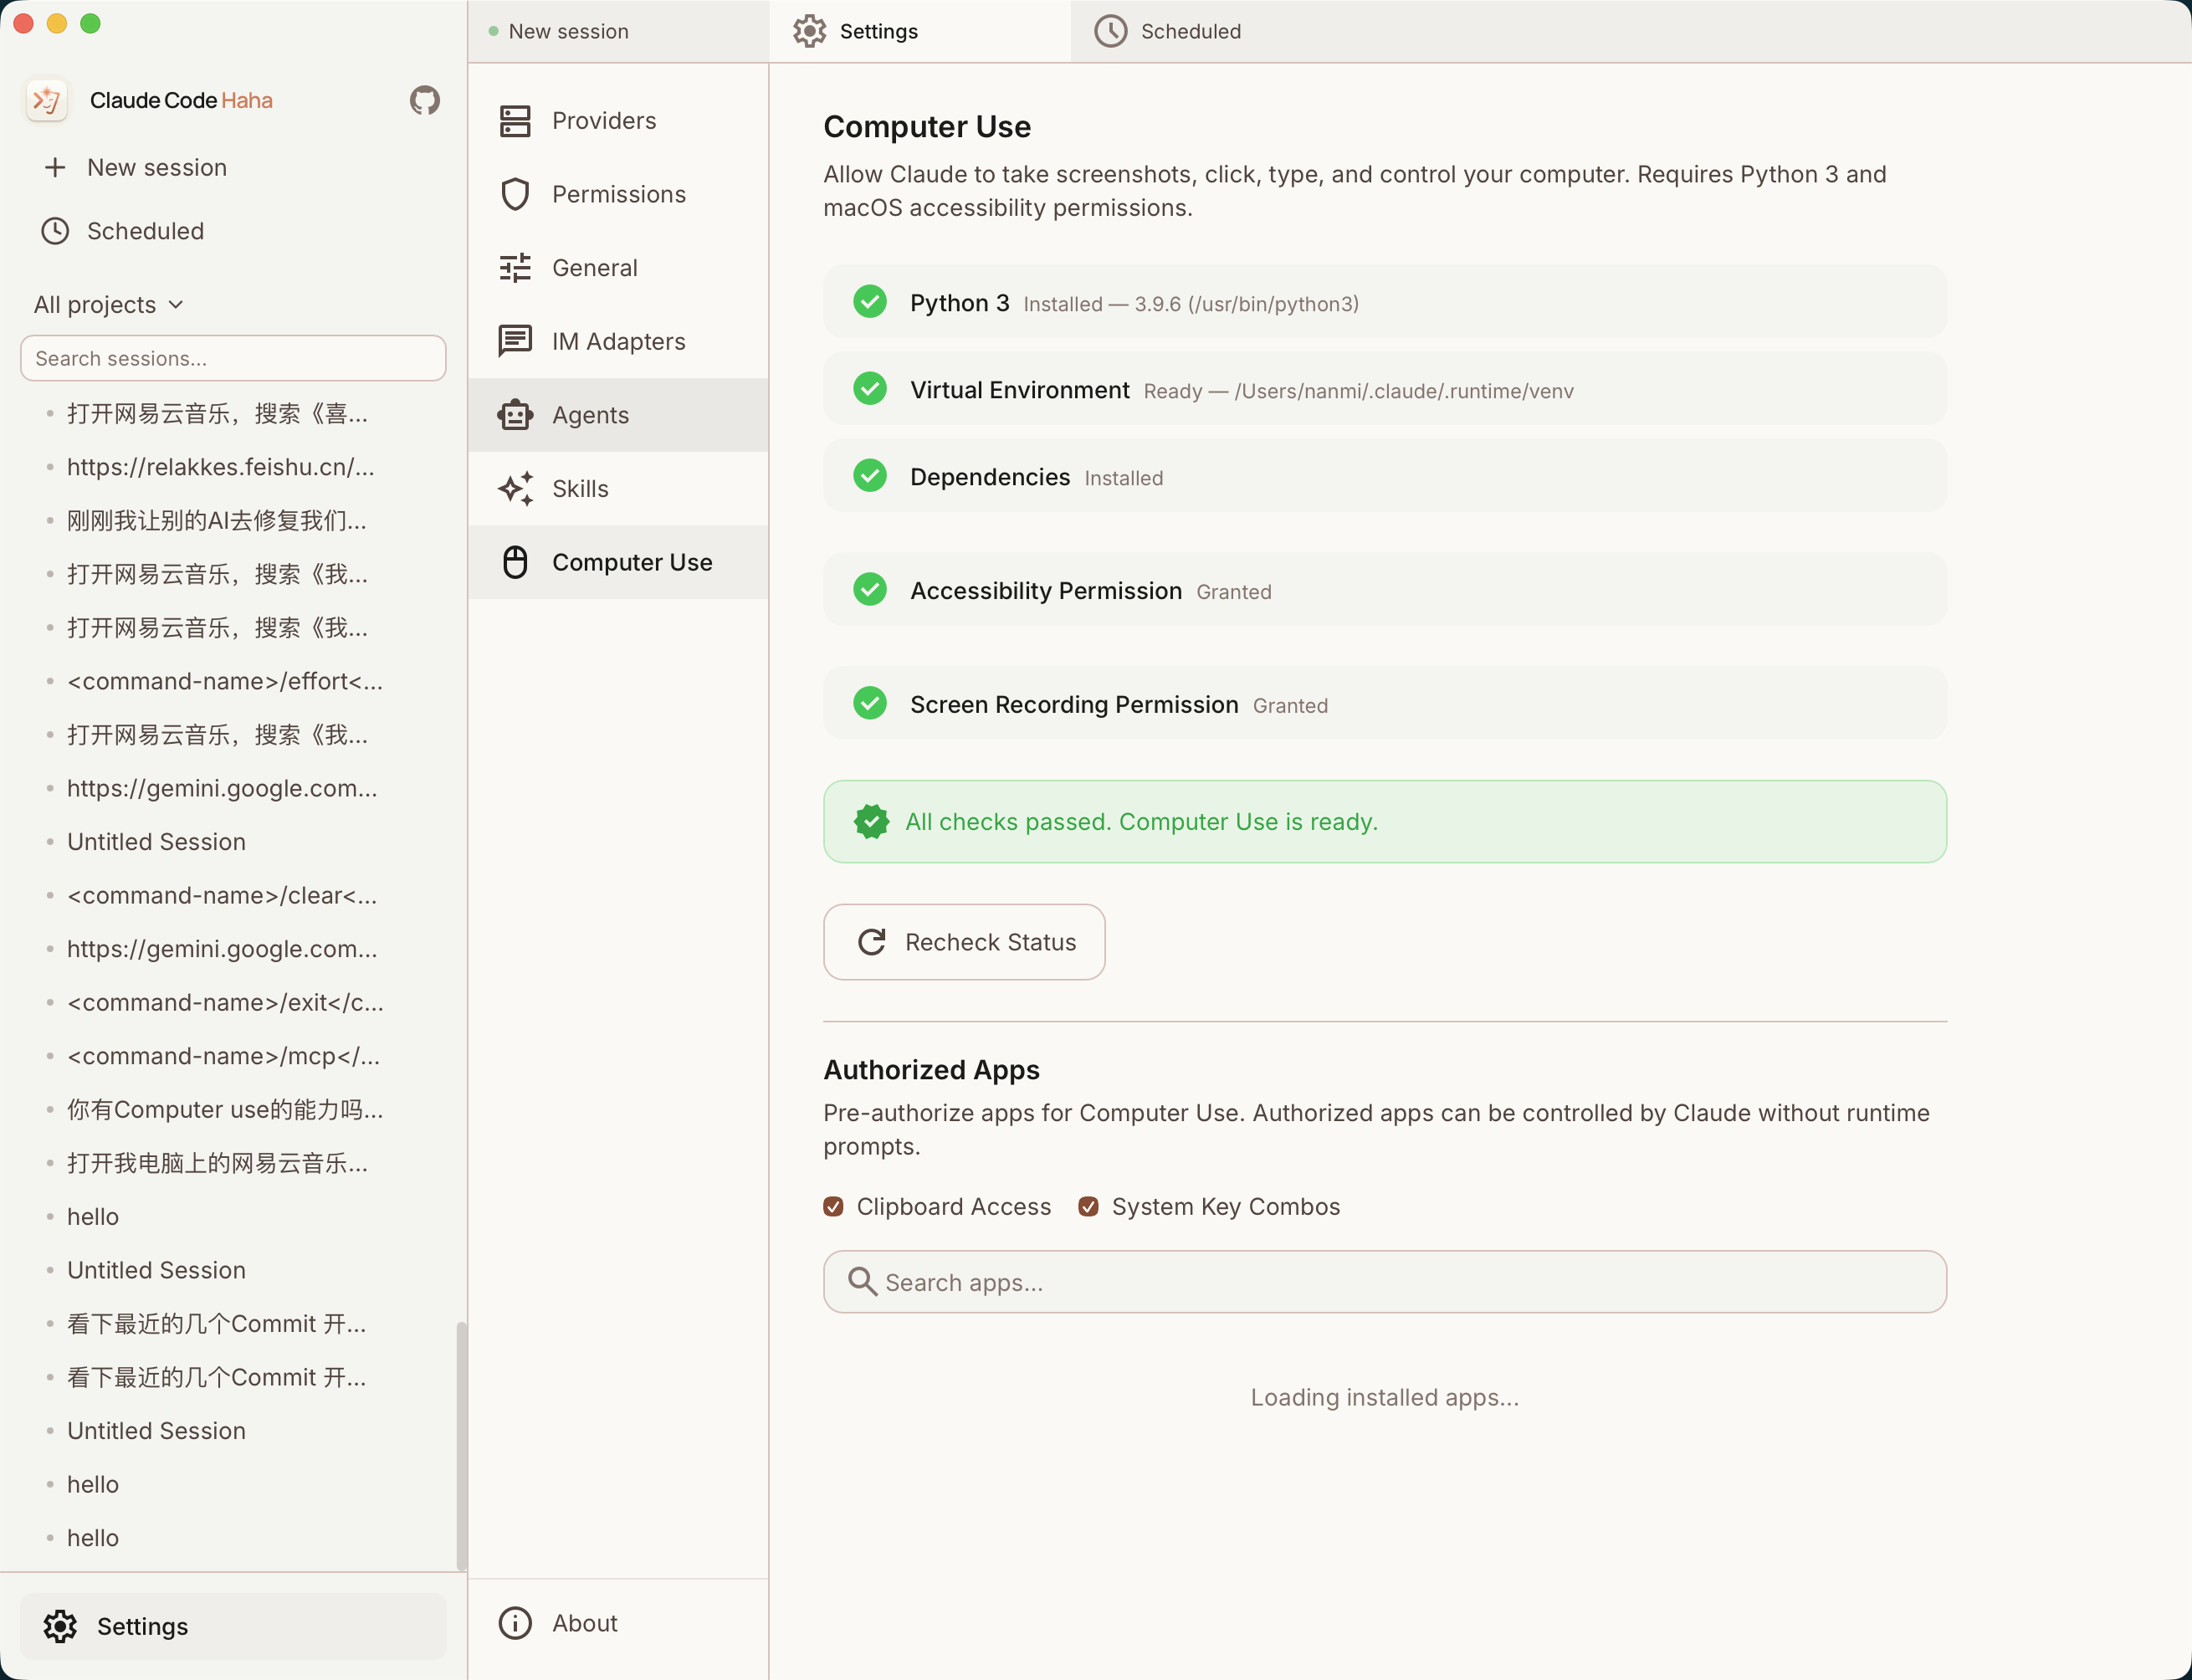Click the Providers server icon

515,121
